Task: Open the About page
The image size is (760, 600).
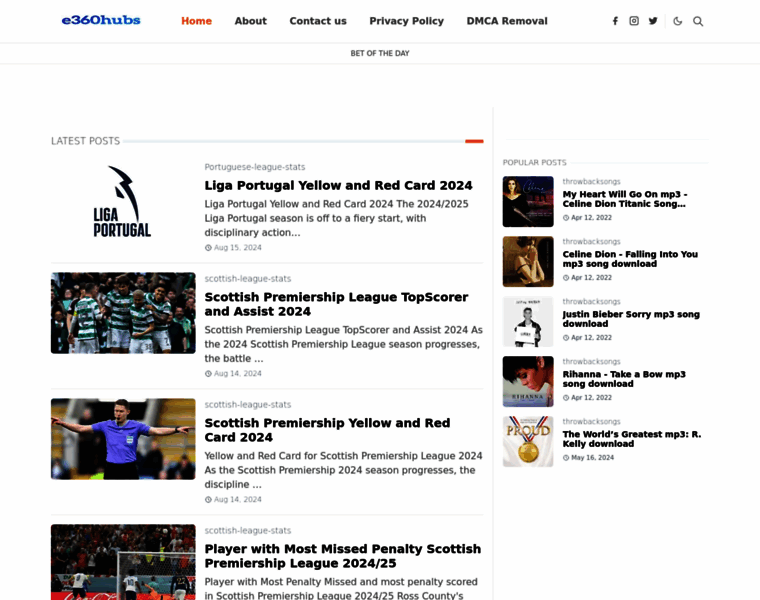Action: point(251,21)
